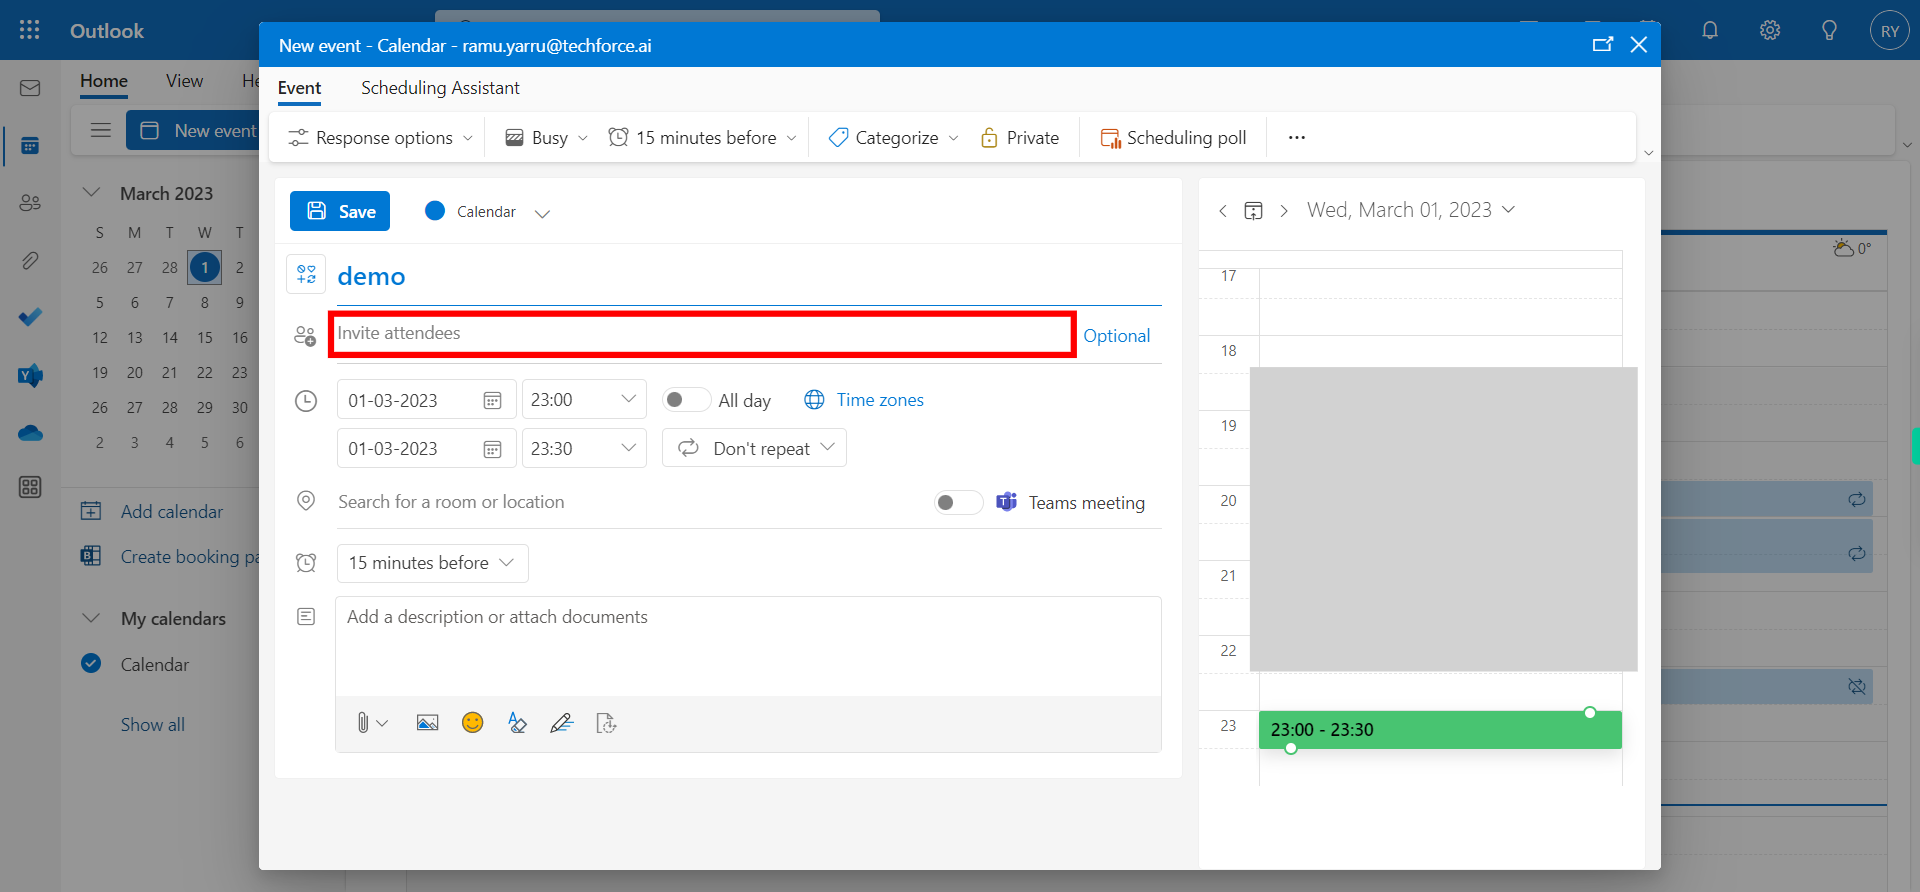
Task: Open Scheduling poll
Action: (1173, 137)
